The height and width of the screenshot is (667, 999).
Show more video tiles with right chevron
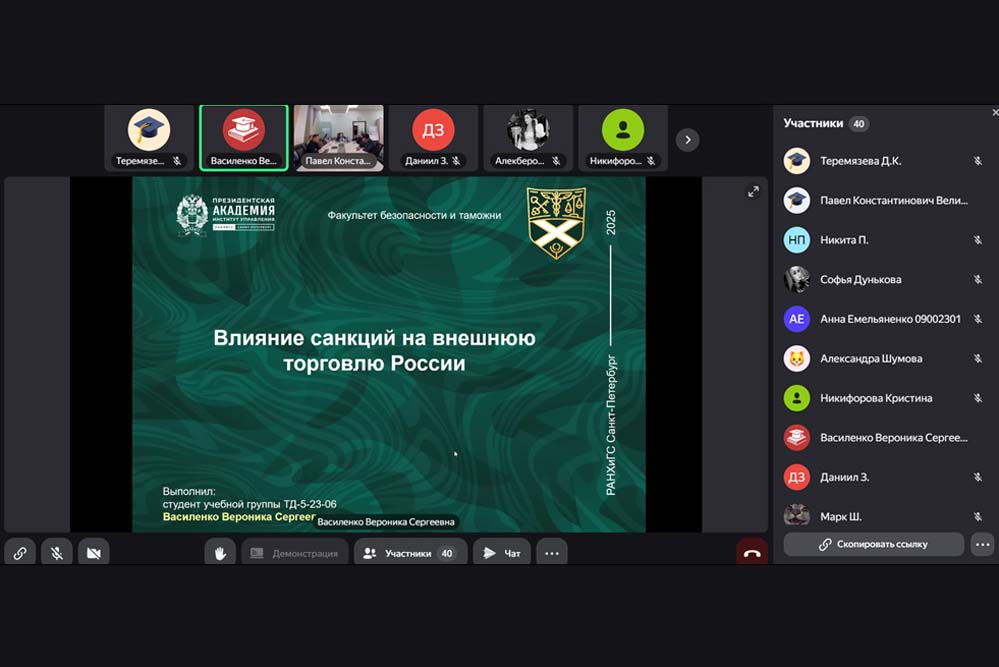coord(687,140)
